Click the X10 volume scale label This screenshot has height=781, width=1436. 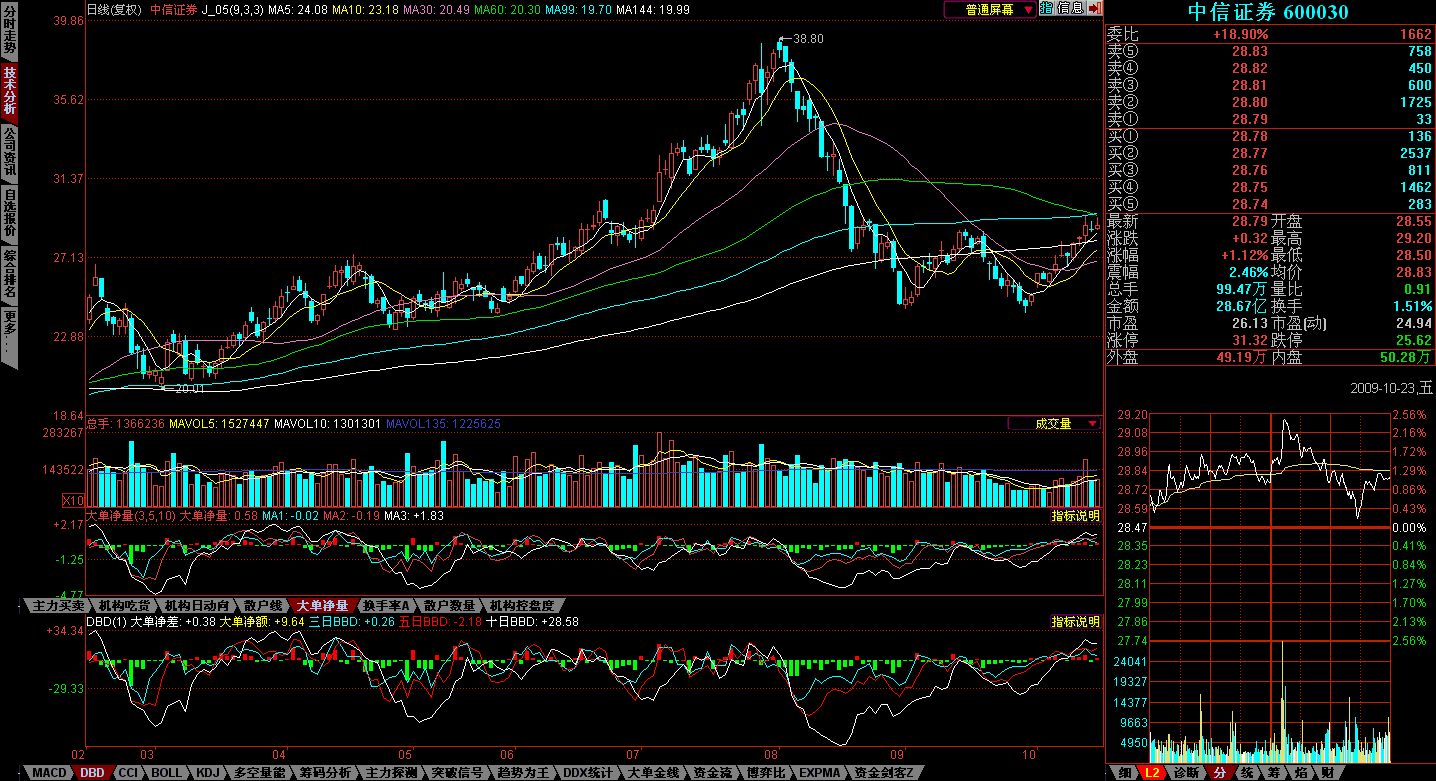[x=73, y=500]
